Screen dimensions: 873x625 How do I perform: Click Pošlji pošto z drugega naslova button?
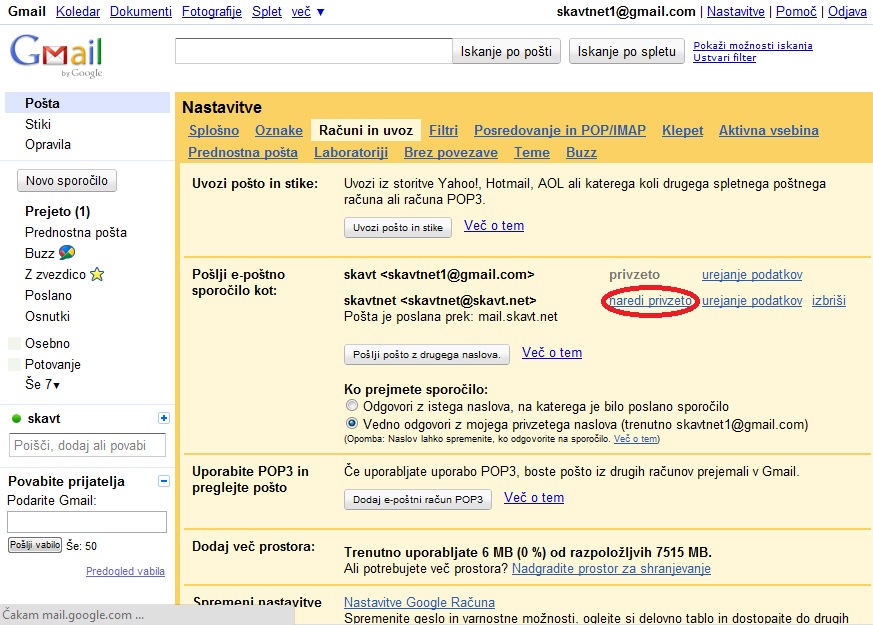[x=426, y=355]
